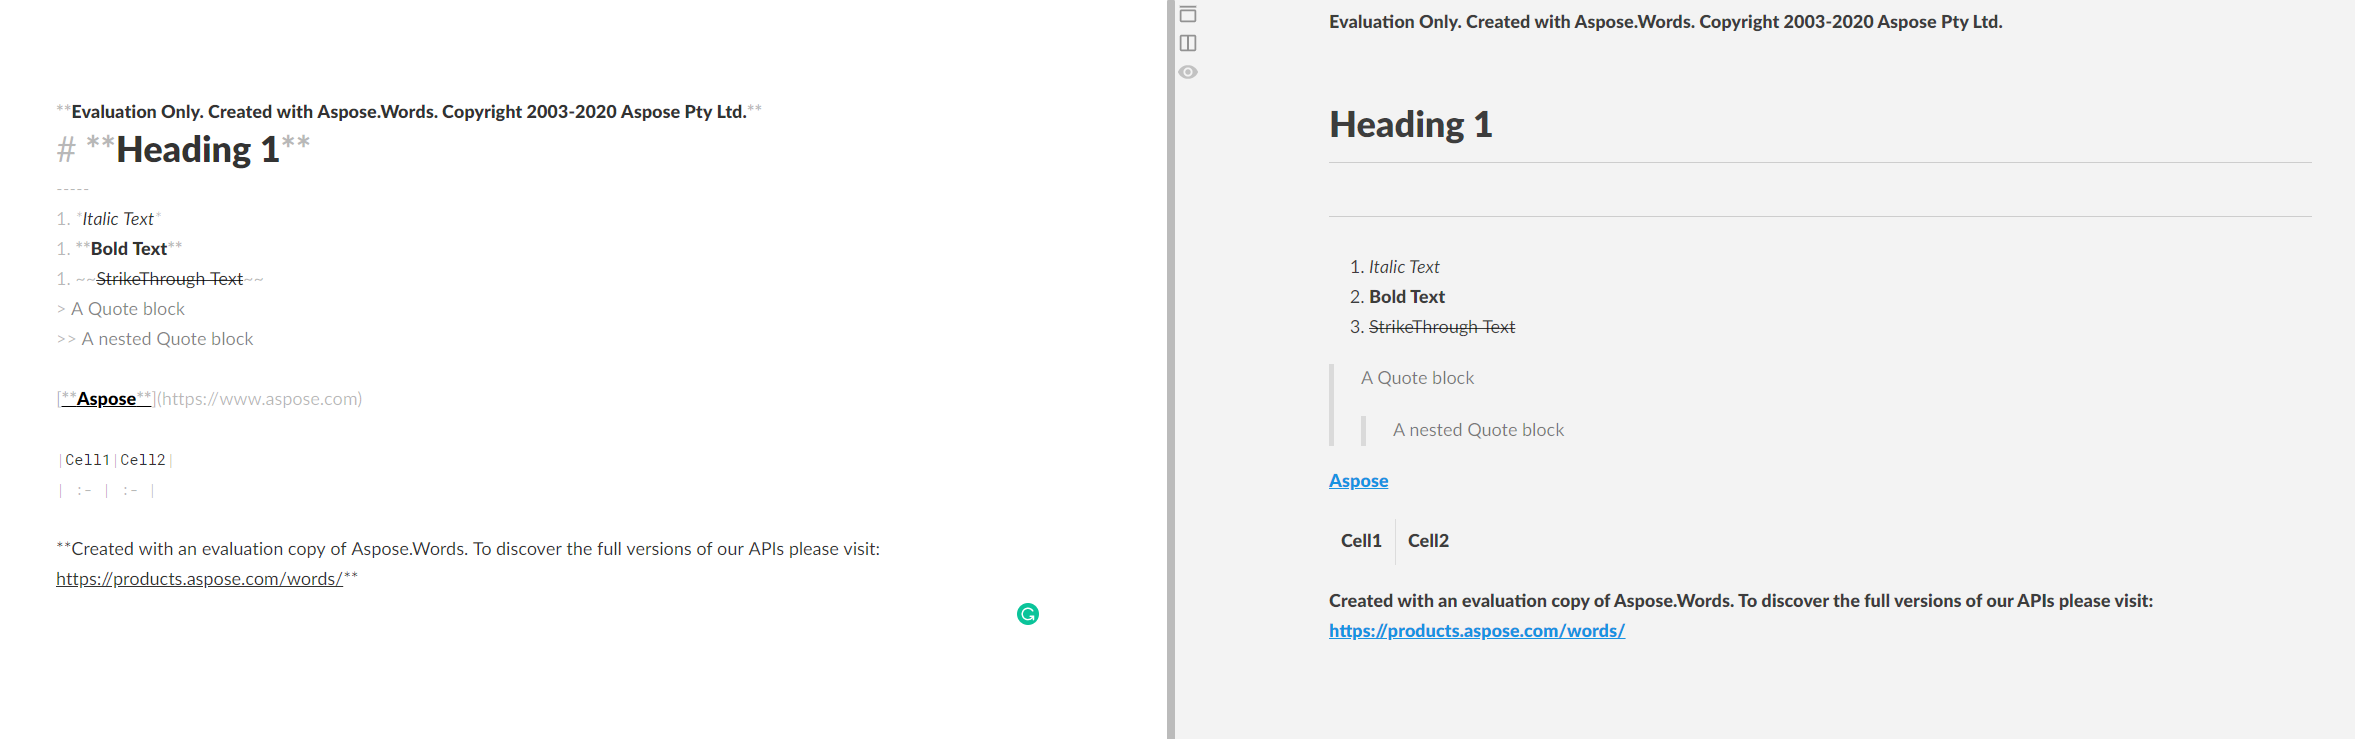Click the https://www.aspose.com URL in the editor

[x=260, y=399]
